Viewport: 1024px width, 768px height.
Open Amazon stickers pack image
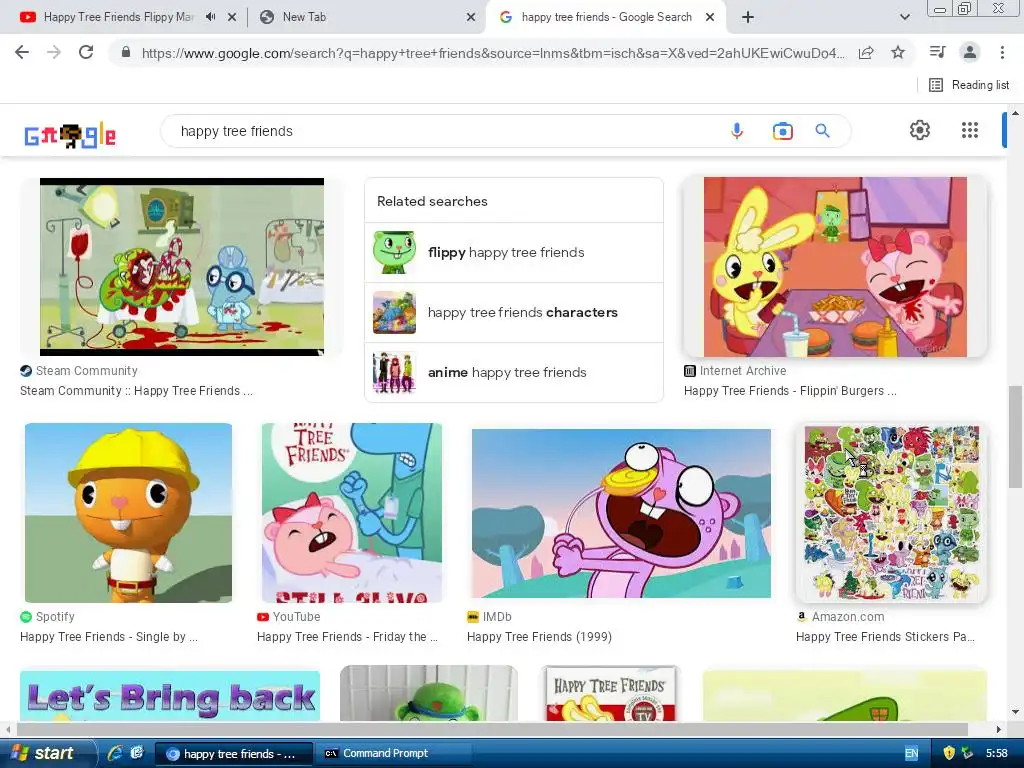click(891, 513)
